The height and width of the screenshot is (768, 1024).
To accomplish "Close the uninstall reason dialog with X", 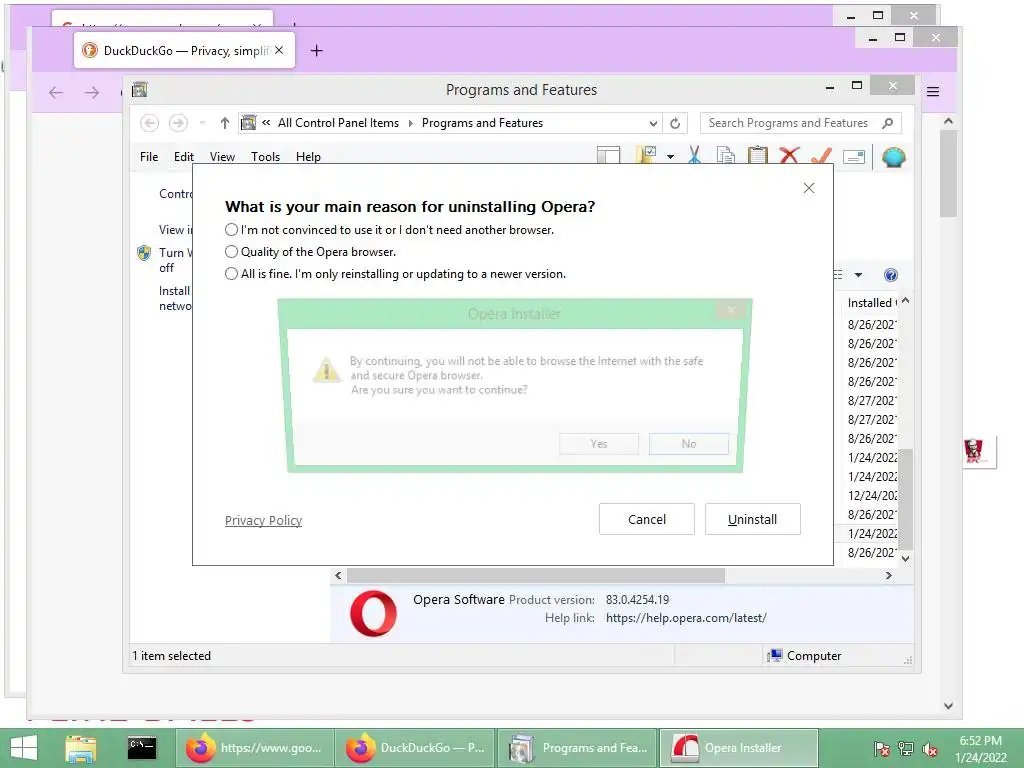I will pos(808,188).
